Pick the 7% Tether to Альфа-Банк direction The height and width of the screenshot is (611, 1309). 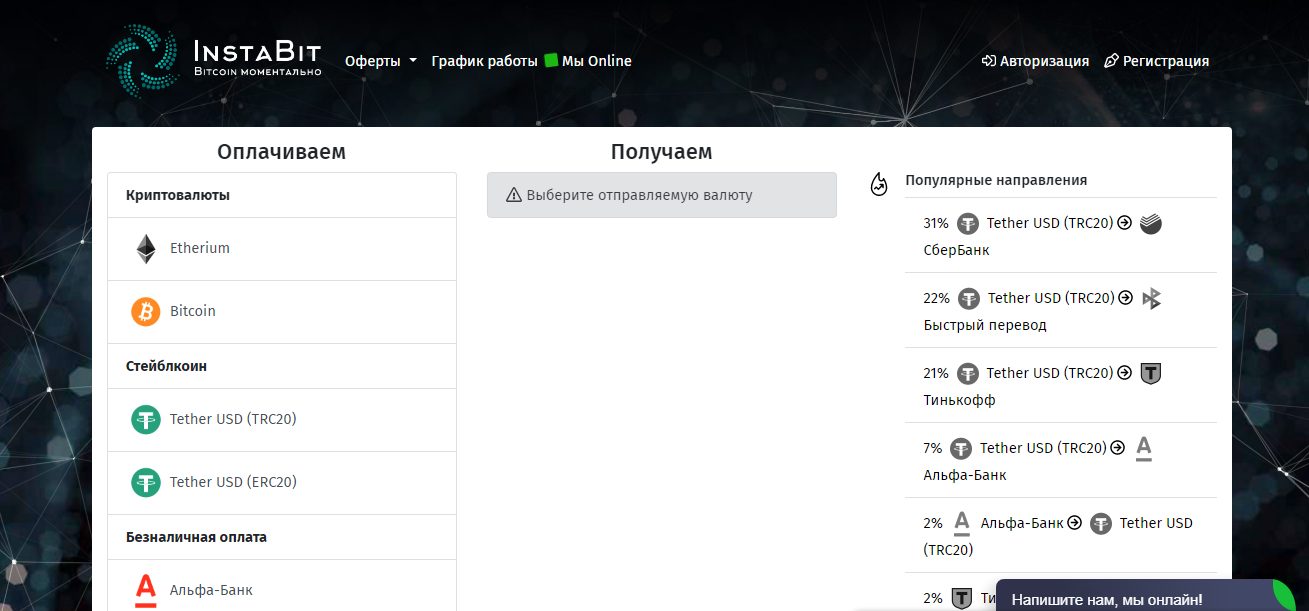pyautogui.click(x=1061, y=461)
